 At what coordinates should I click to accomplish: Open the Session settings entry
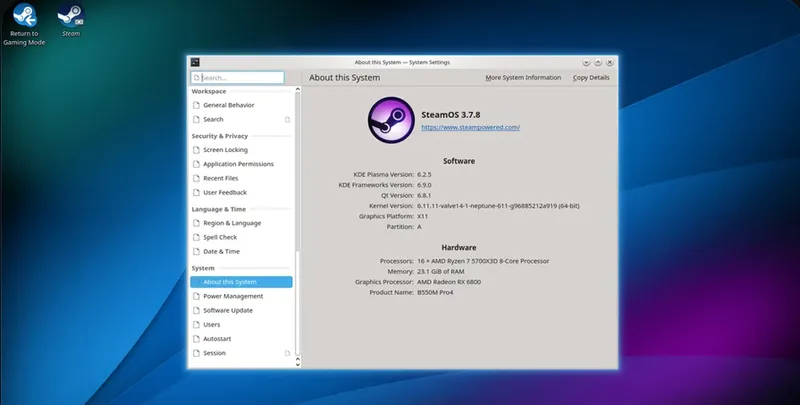click(241, 353)
